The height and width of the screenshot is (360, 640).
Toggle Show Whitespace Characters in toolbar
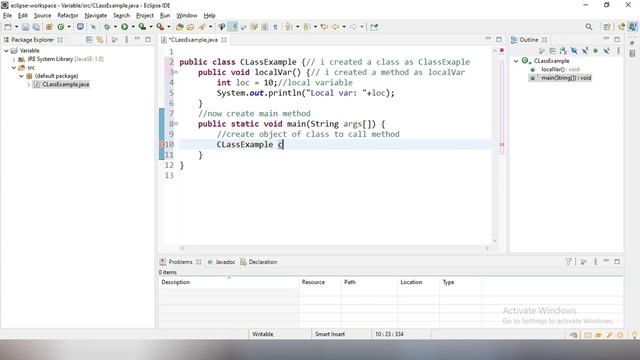coord(276,27)
